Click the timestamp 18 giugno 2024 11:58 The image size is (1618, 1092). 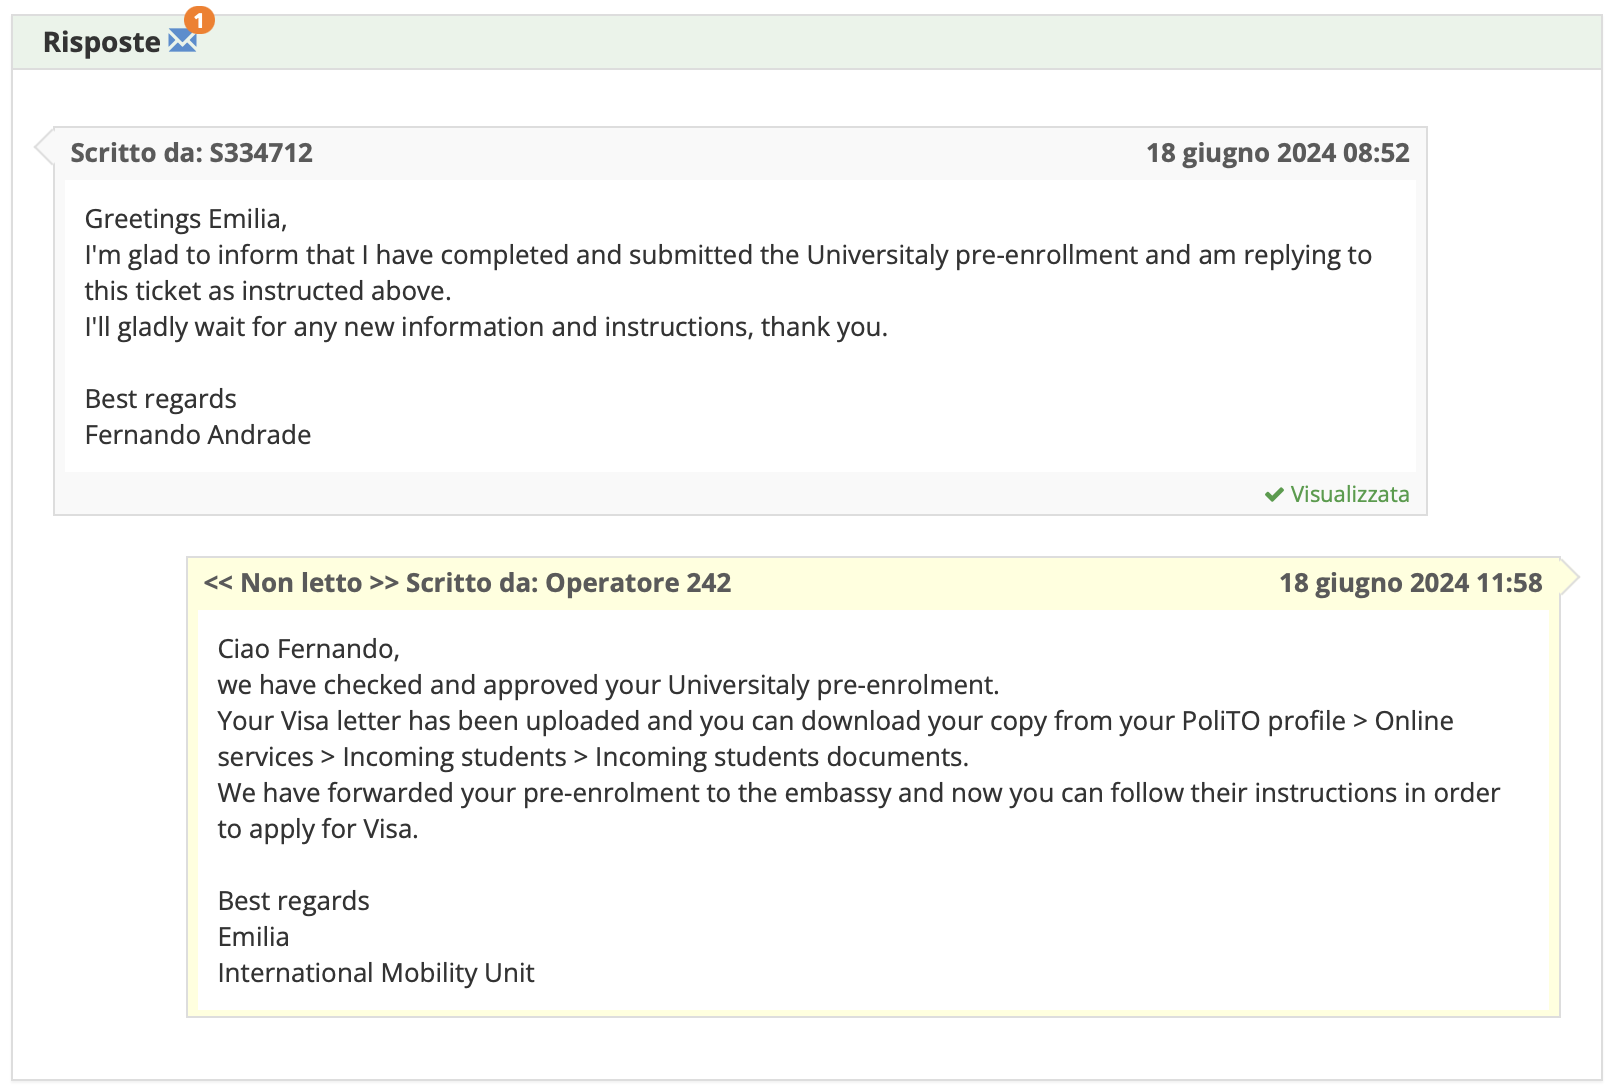click(1410, 583)
